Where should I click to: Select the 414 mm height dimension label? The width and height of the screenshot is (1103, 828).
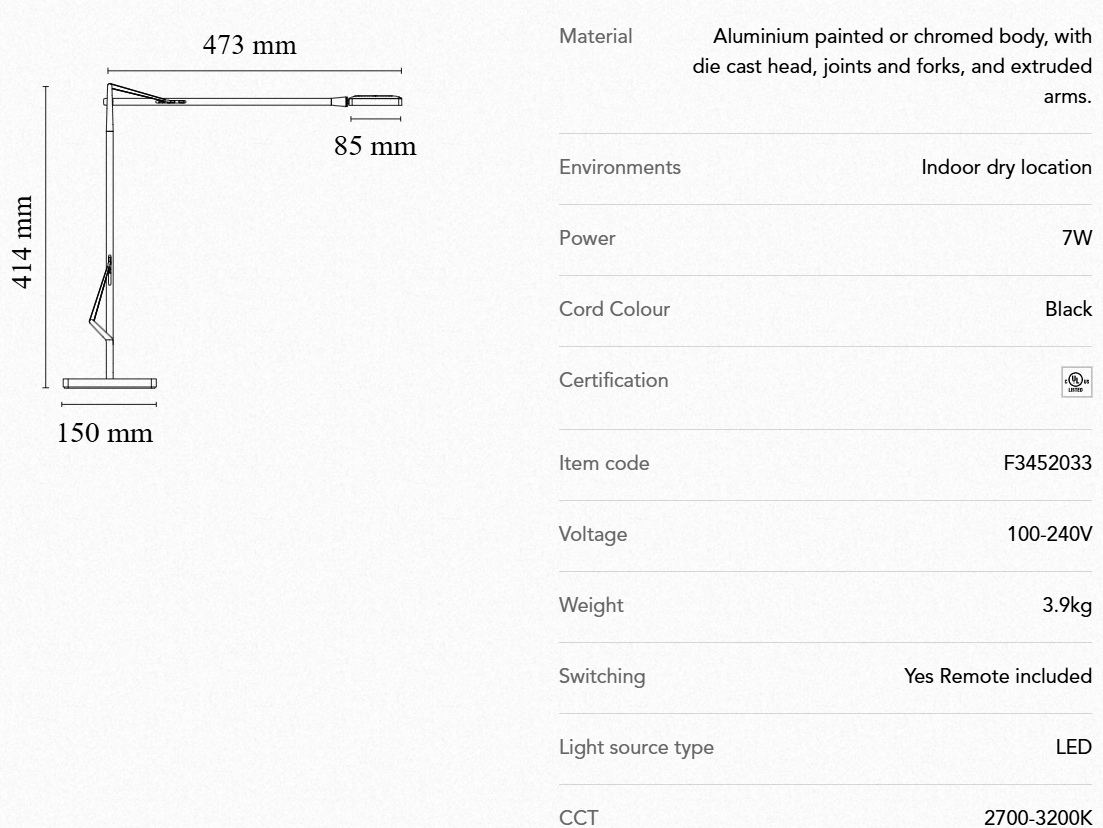click(23, 240)
